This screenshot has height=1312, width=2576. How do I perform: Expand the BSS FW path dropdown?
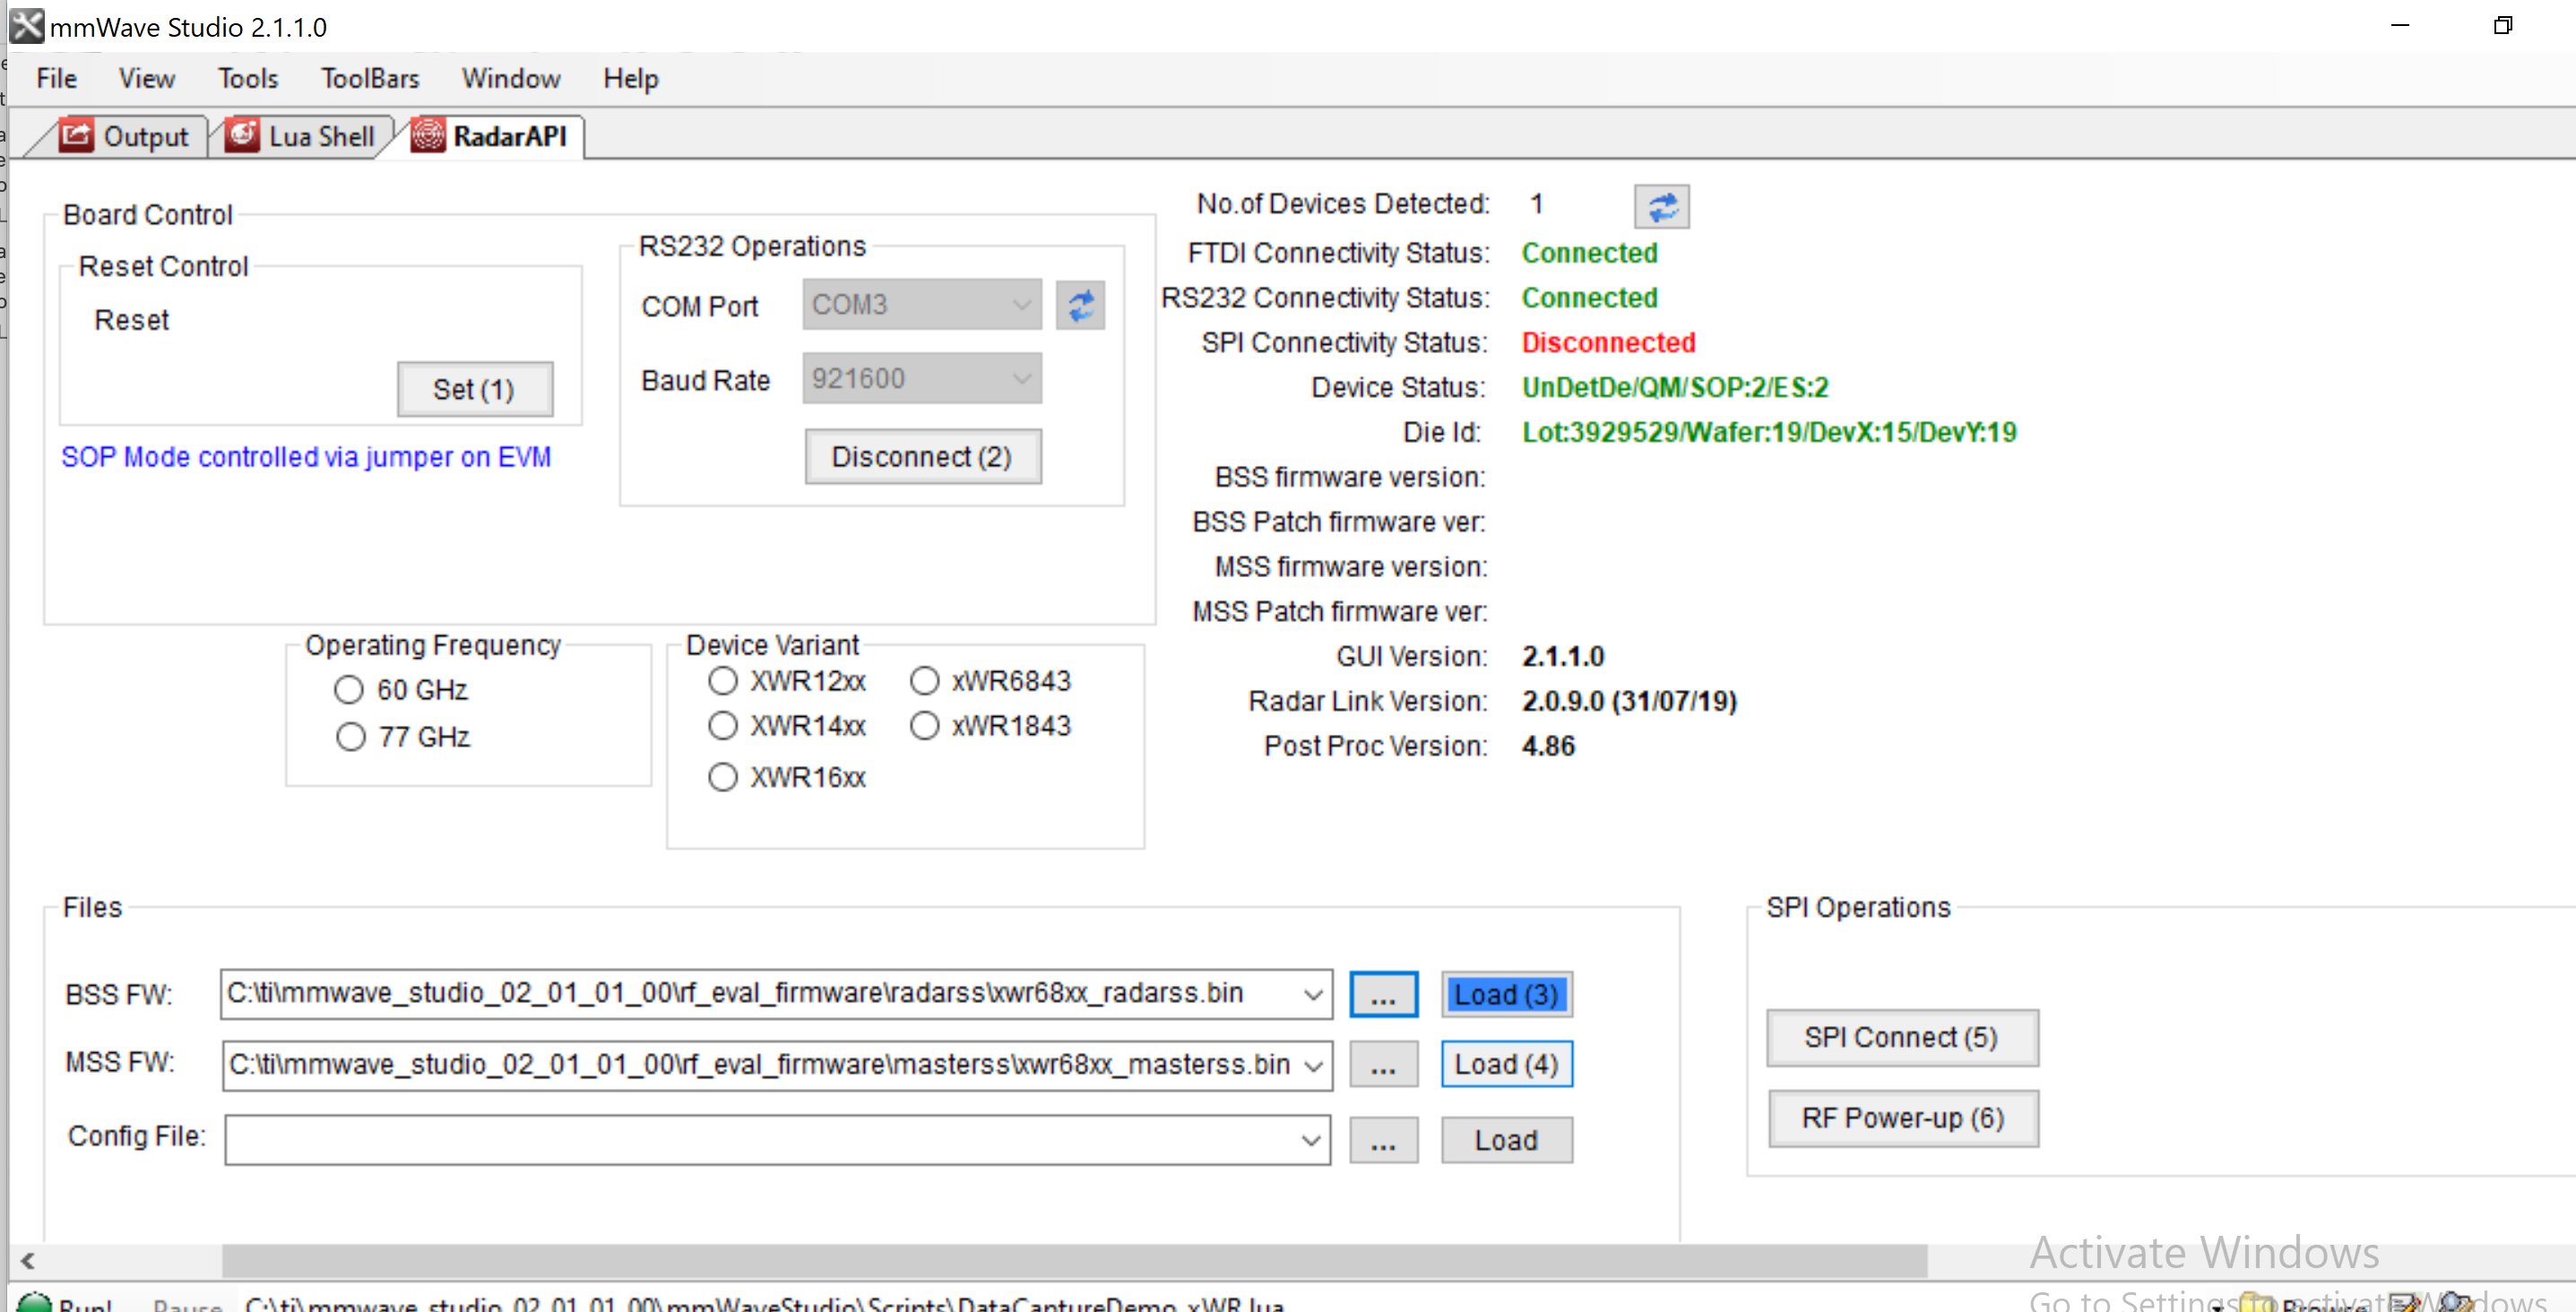[1313, 994]
